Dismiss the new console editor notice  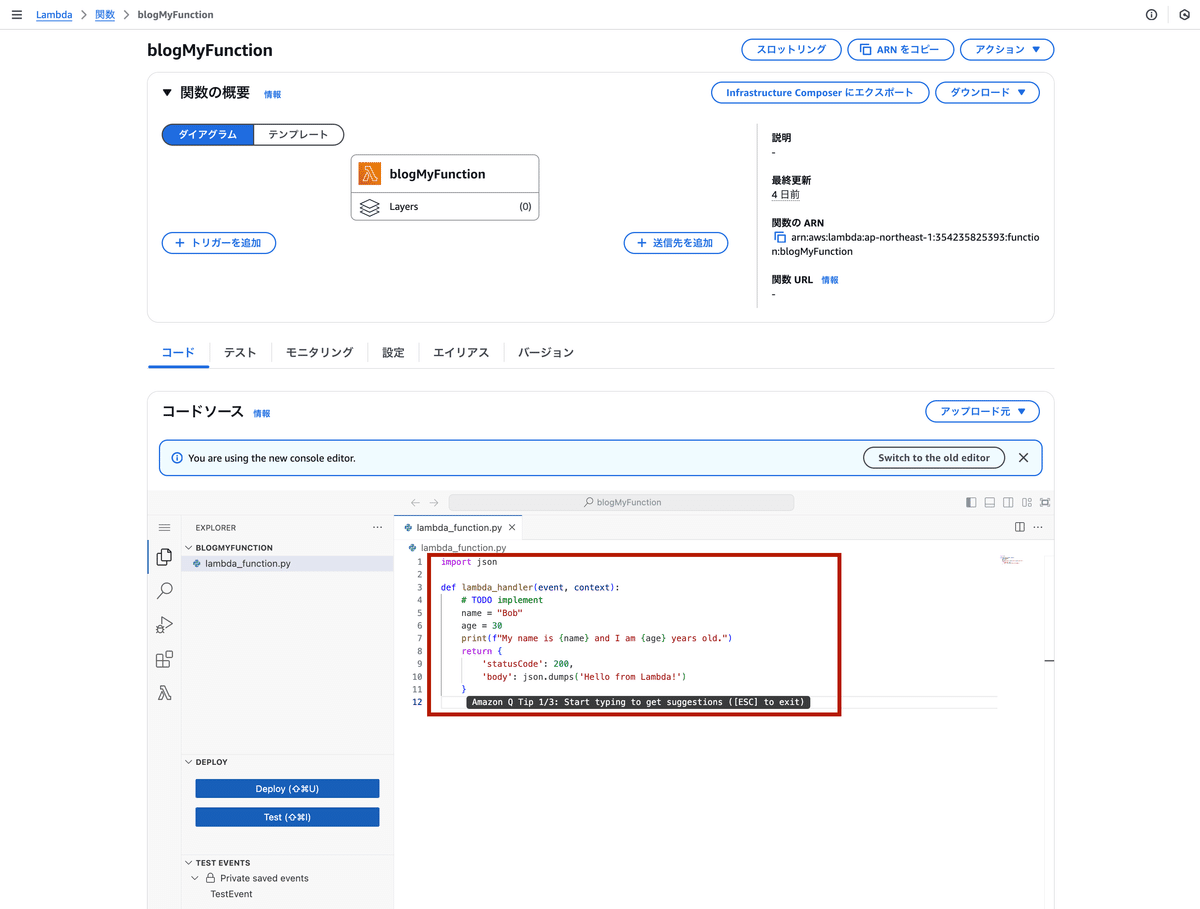click(x=1023, y=458)
